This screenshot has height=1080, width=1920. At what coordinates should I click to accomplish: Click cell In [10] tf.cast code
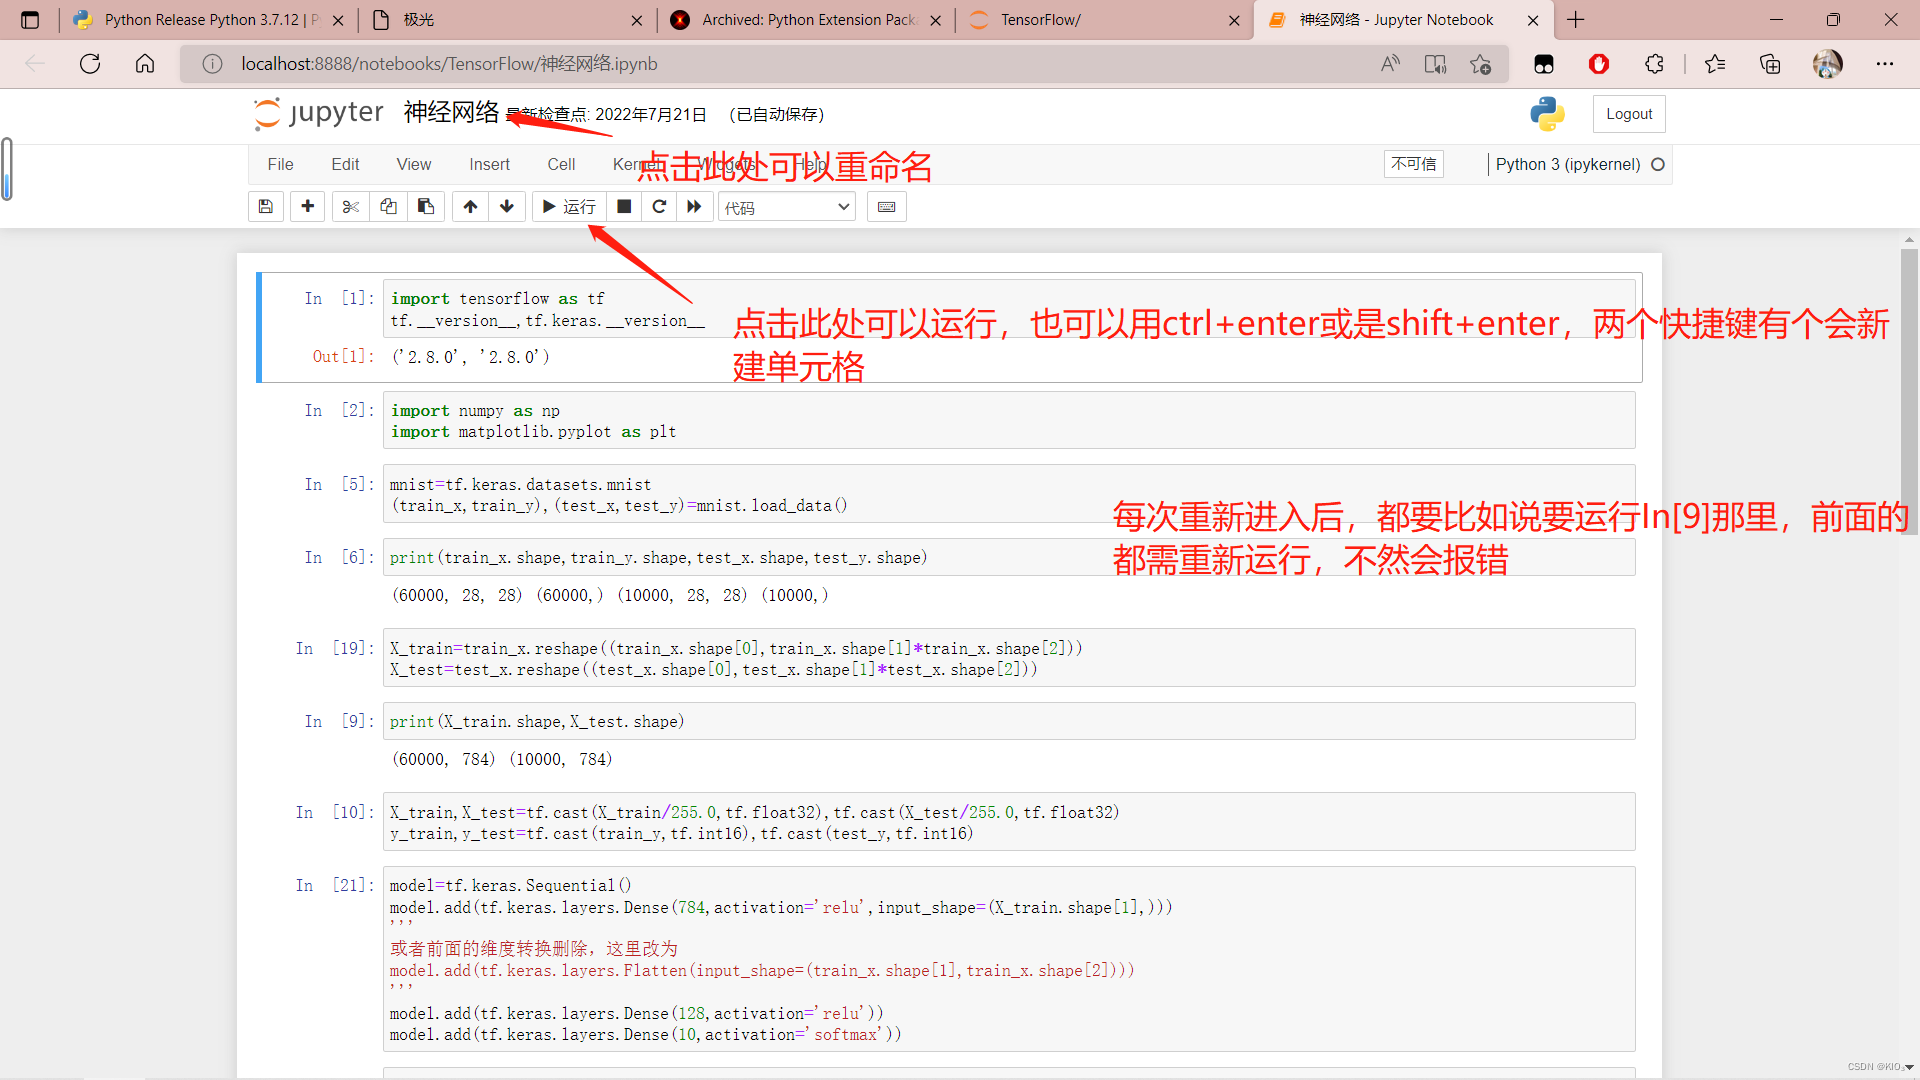pos(1009,822)
